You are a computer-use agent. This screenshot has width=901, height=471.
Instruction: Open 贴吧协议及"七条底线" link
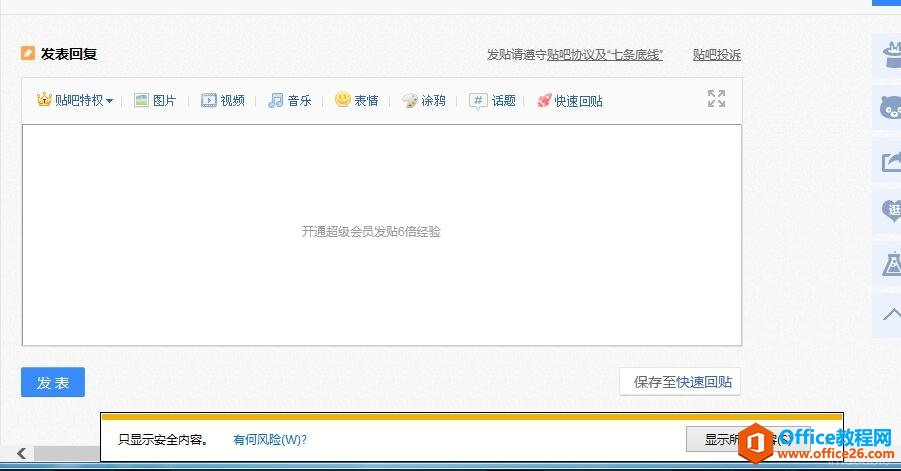click(604, 55)
